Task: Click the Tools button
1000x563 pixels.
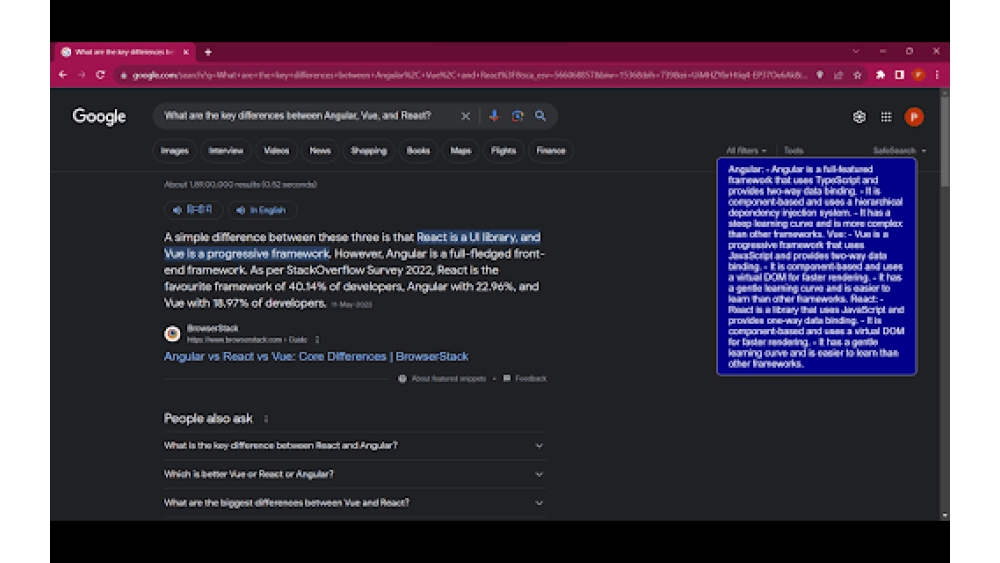Action: tap(793, 150)
